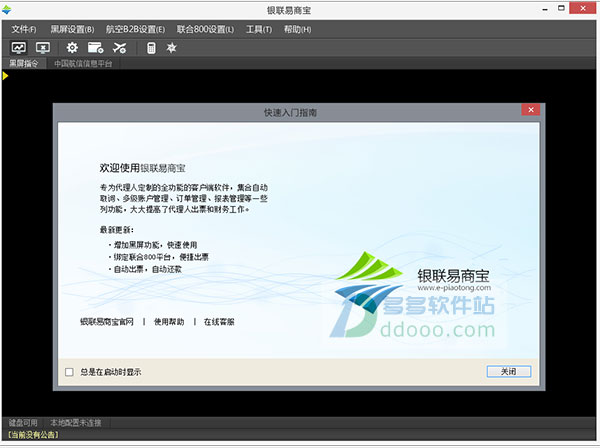Click the window with gear settings icon
The width and height of the screenshot is (600, 448).
[x=95, y=48]
